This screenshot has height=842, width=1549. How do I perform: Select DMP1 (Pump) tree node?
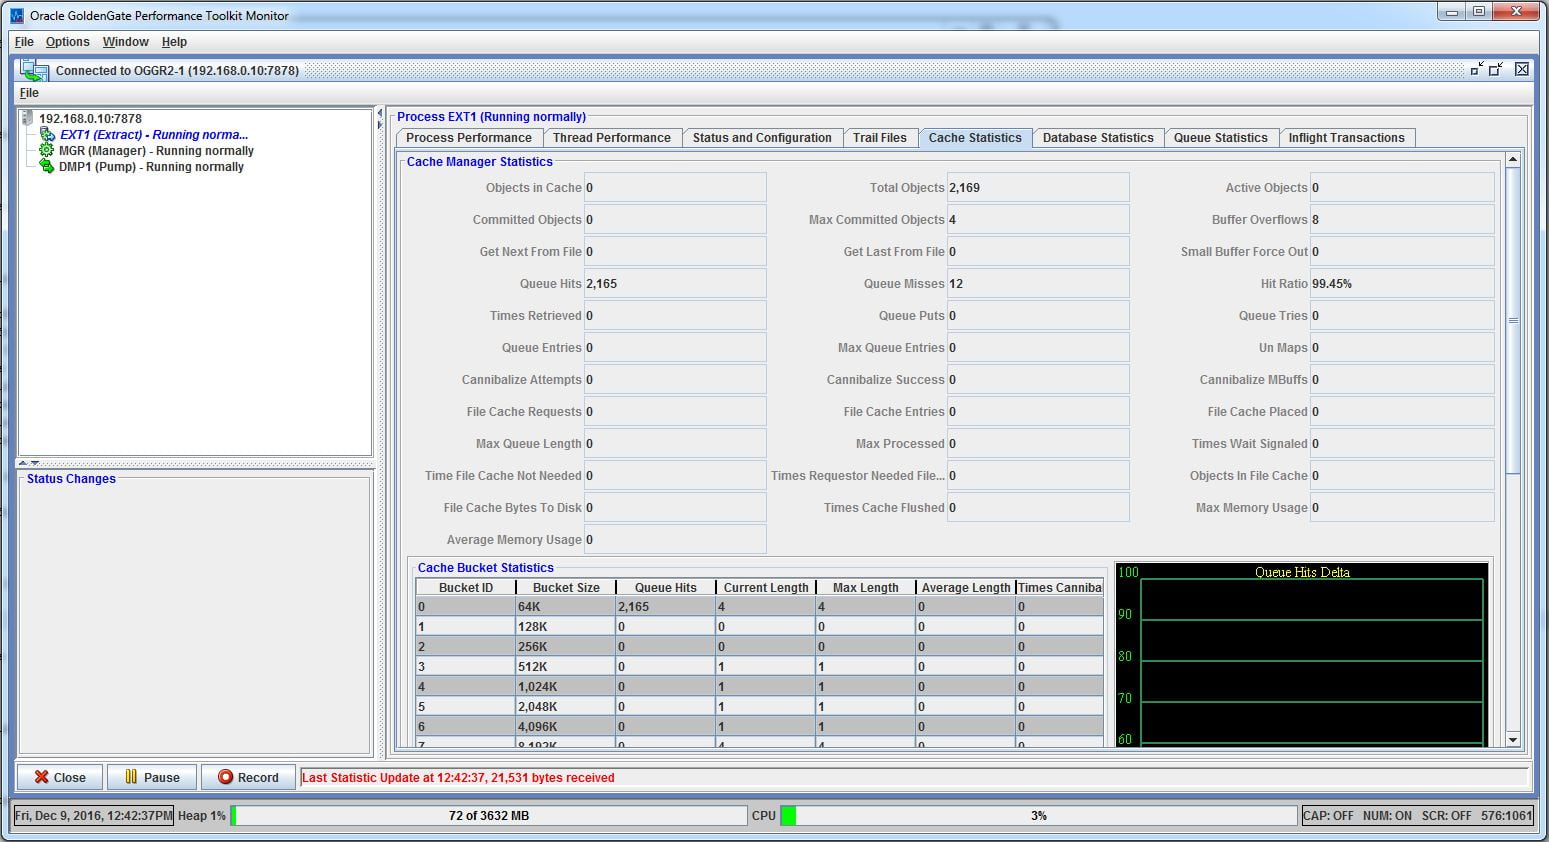[x=151, y=167]
